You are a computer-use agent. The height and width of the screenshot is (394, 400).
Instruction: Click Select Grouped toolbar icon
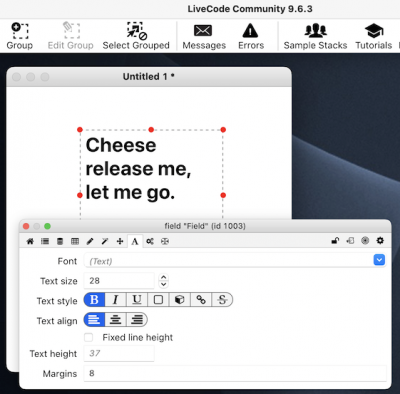pos(137,30)
